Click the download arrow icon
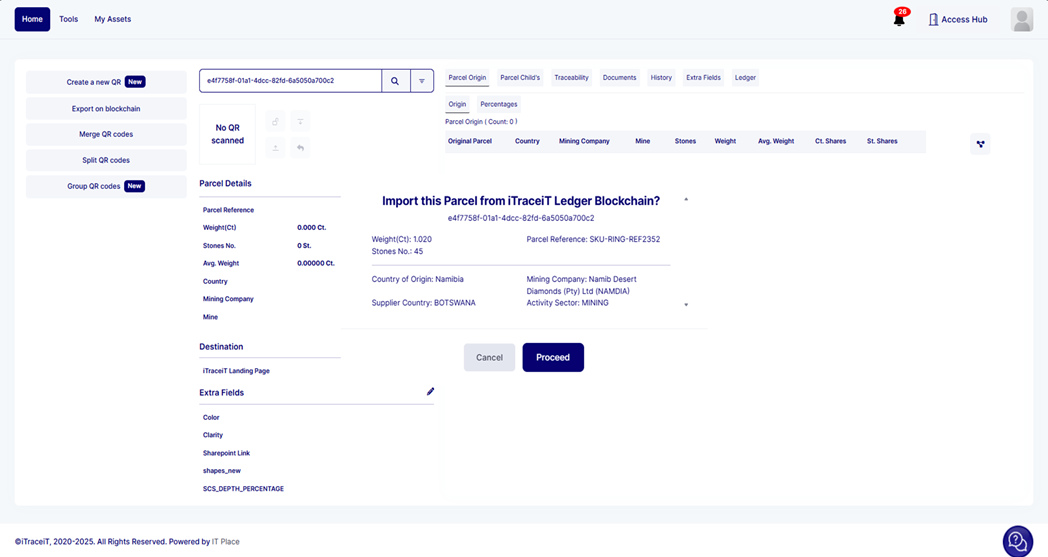Viewport: 1048px width, 557px height. coord(300,122)
